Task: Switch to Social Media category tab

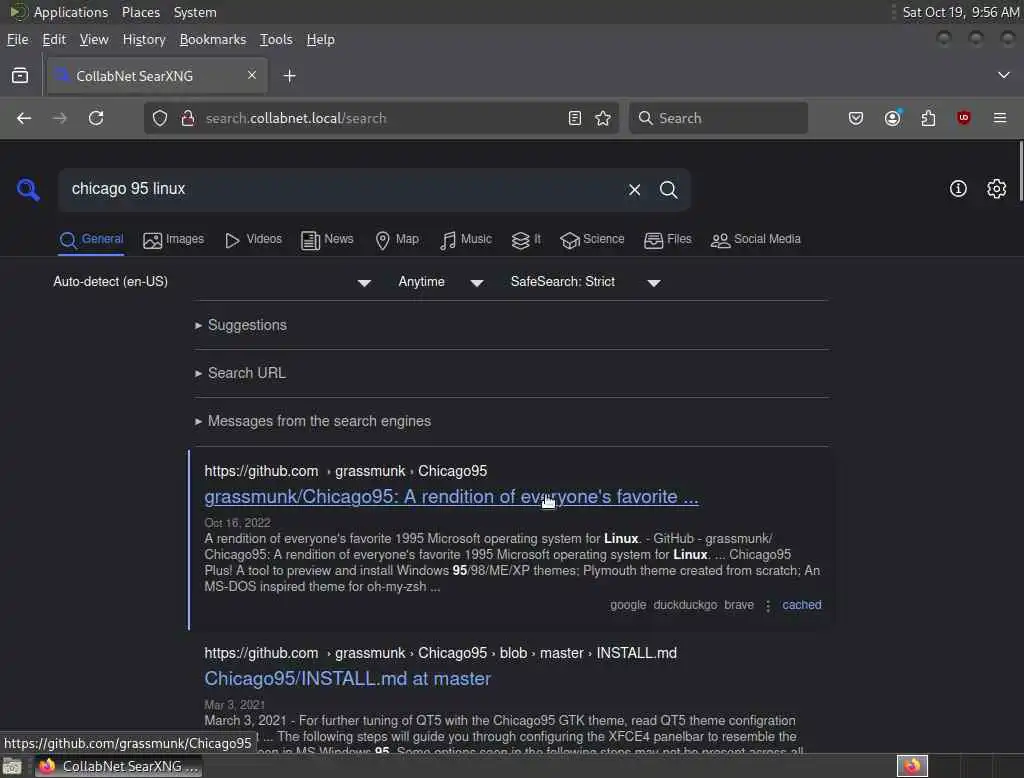Action: pyautogui.click(x=756, y=240)
